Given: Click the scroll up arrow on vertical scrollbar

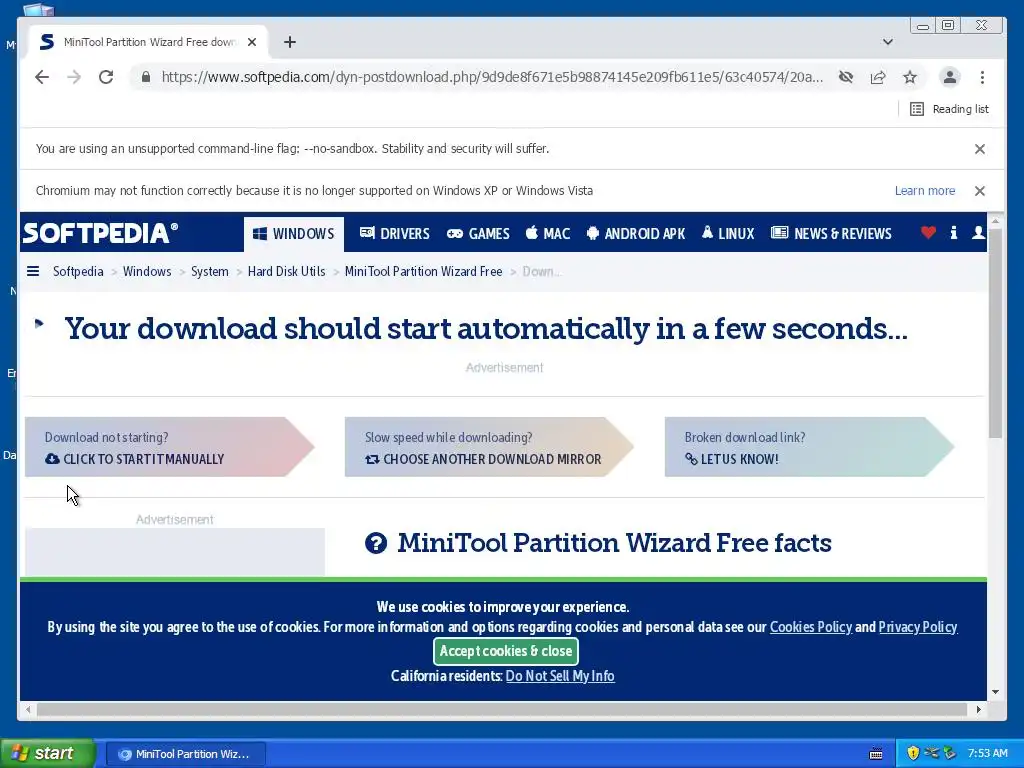Looking at the screenshot, I should 995,221.
